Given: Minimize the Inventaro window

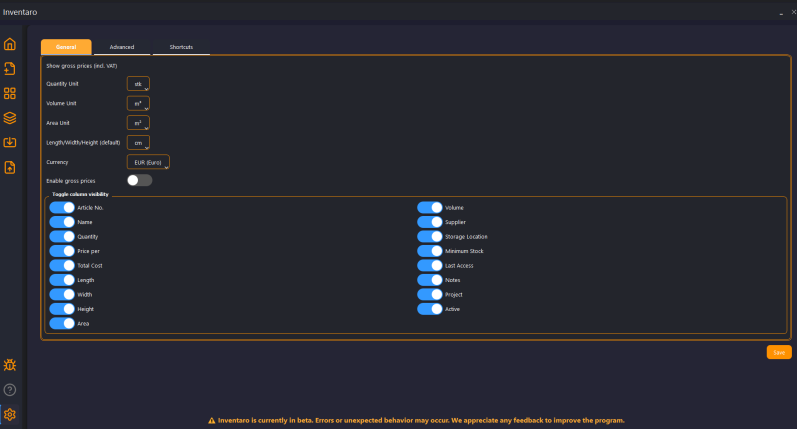Looking at the screenshot, I should (x=781, y=13).
